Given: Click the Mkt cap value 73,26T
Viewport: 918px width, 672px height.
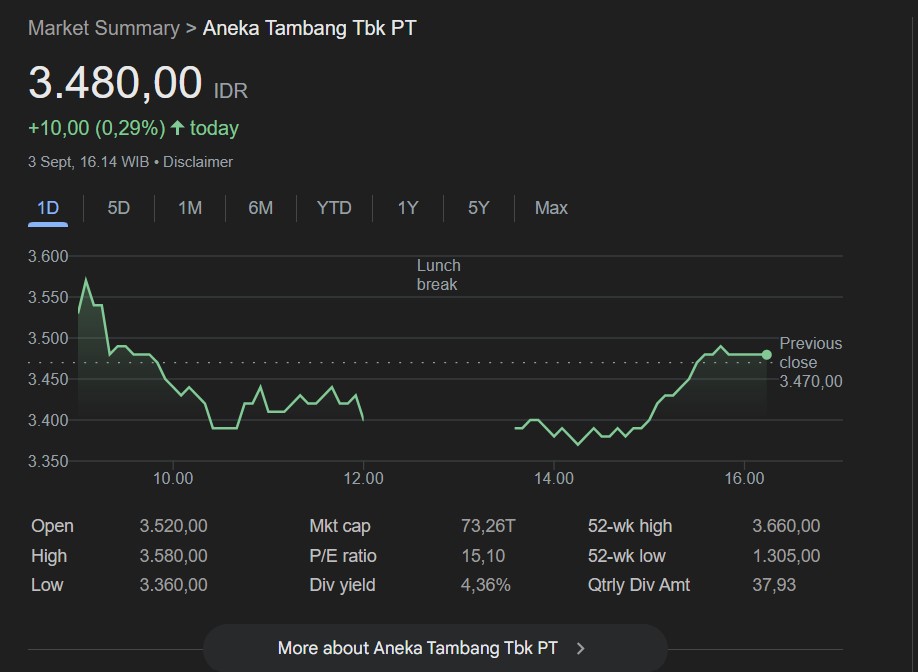Looking at the screenshot, I should click(x=488, y=526).
